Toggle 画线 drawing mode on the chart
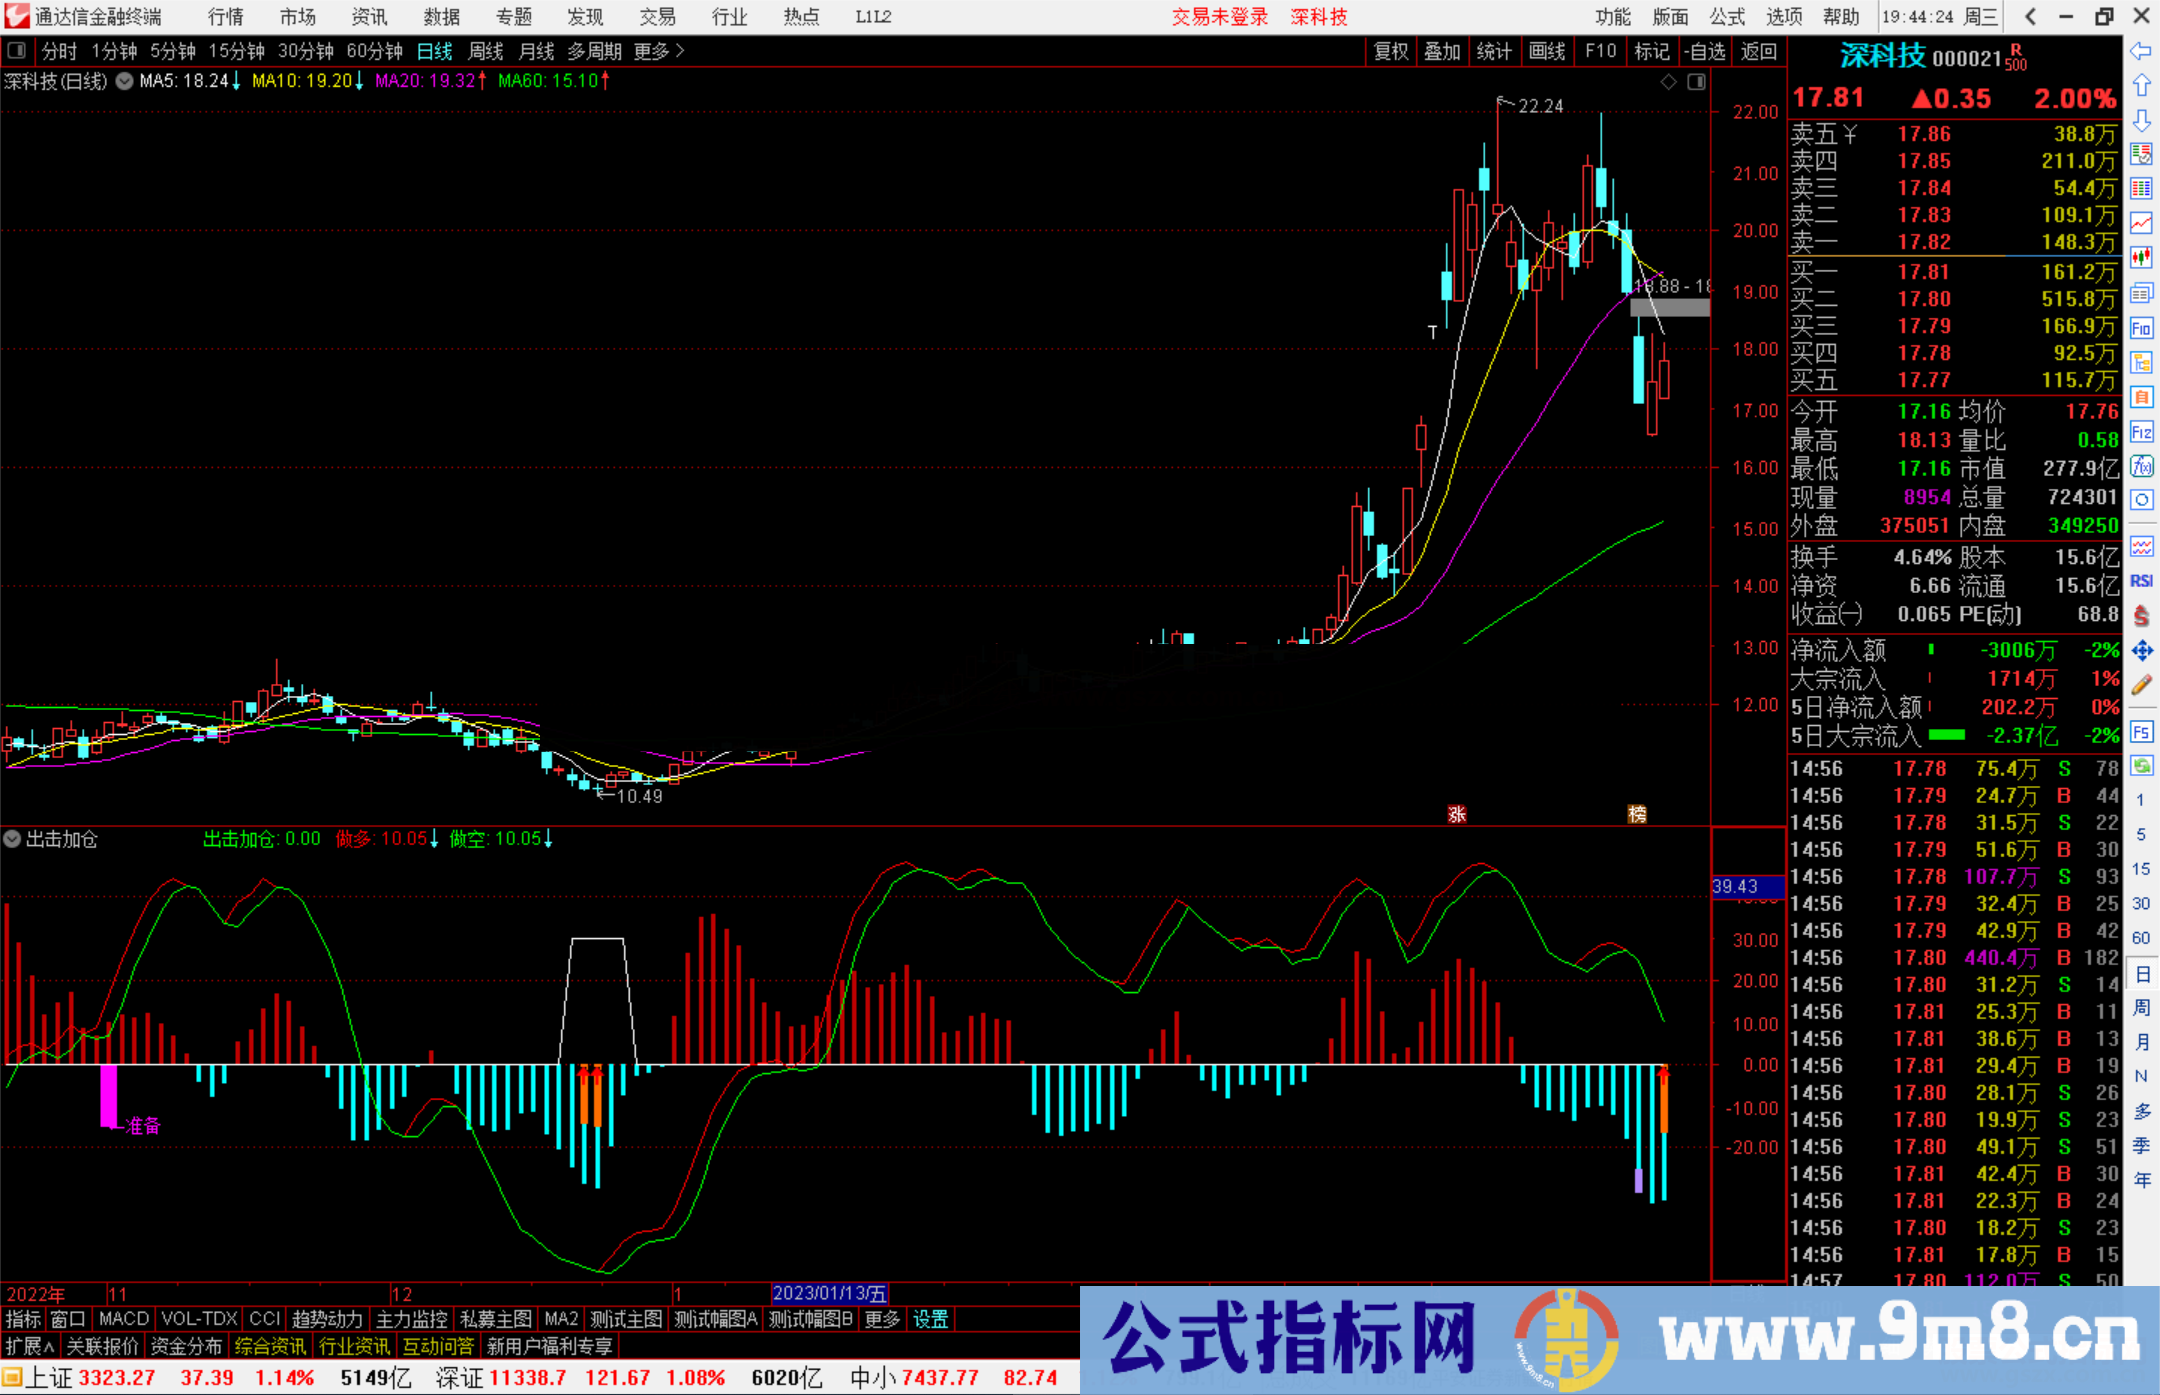The image size is (2160, 1395). (1548, 51)
